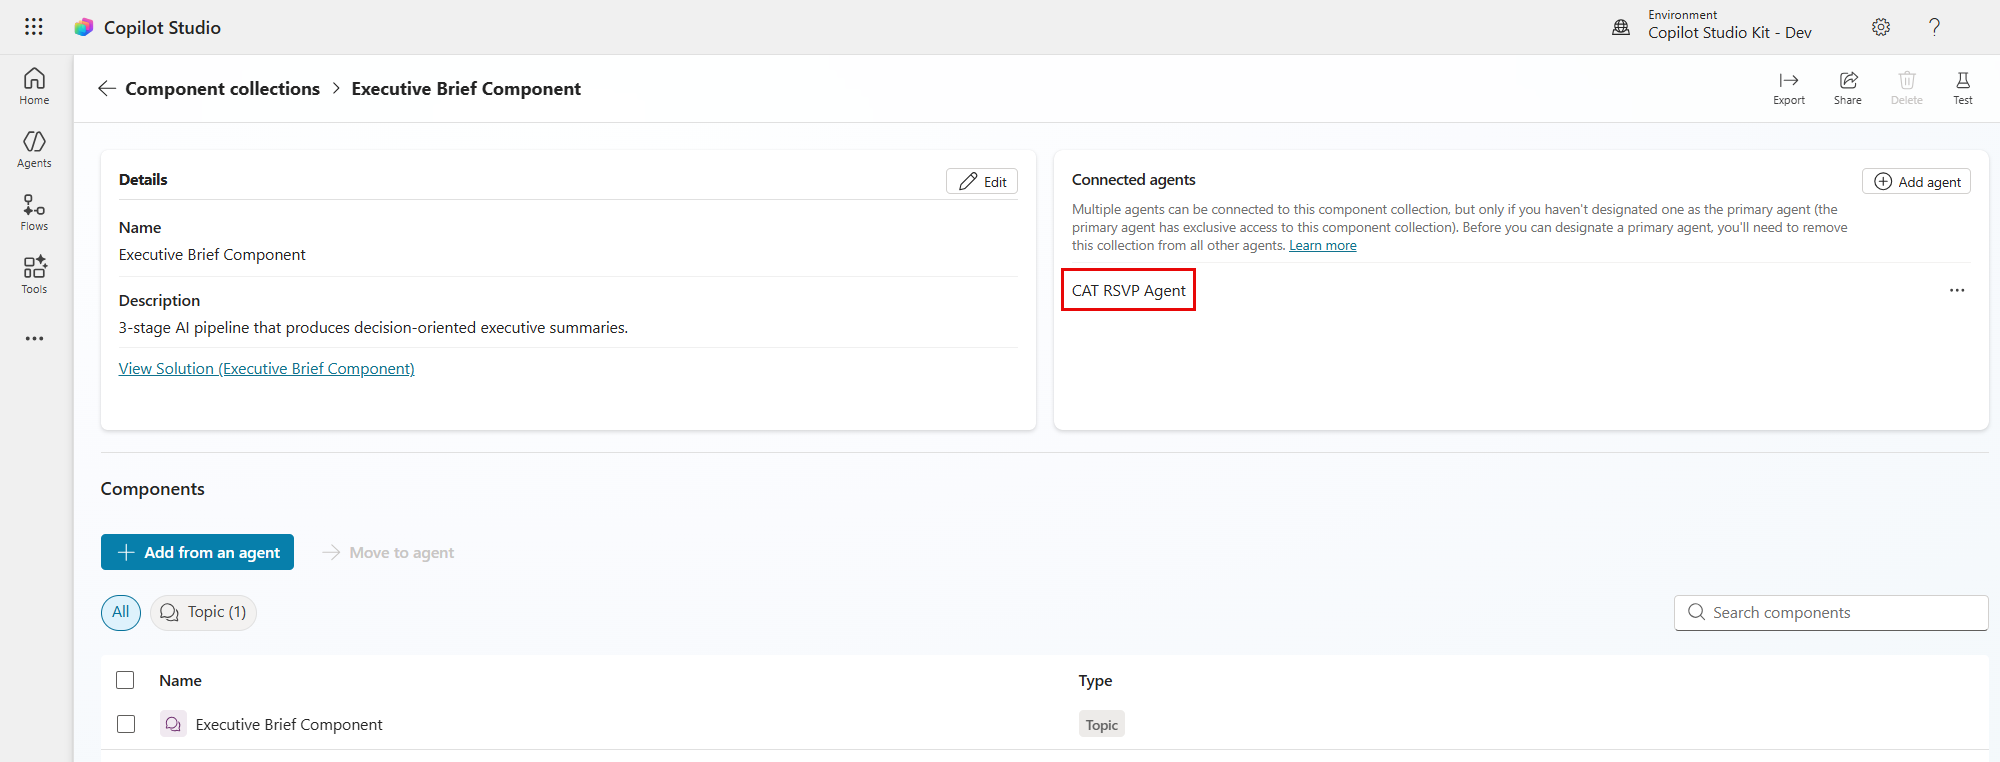Go back with the arrow icon
The width and height of the screenshot is (2000, 762).
click(107, 89)
